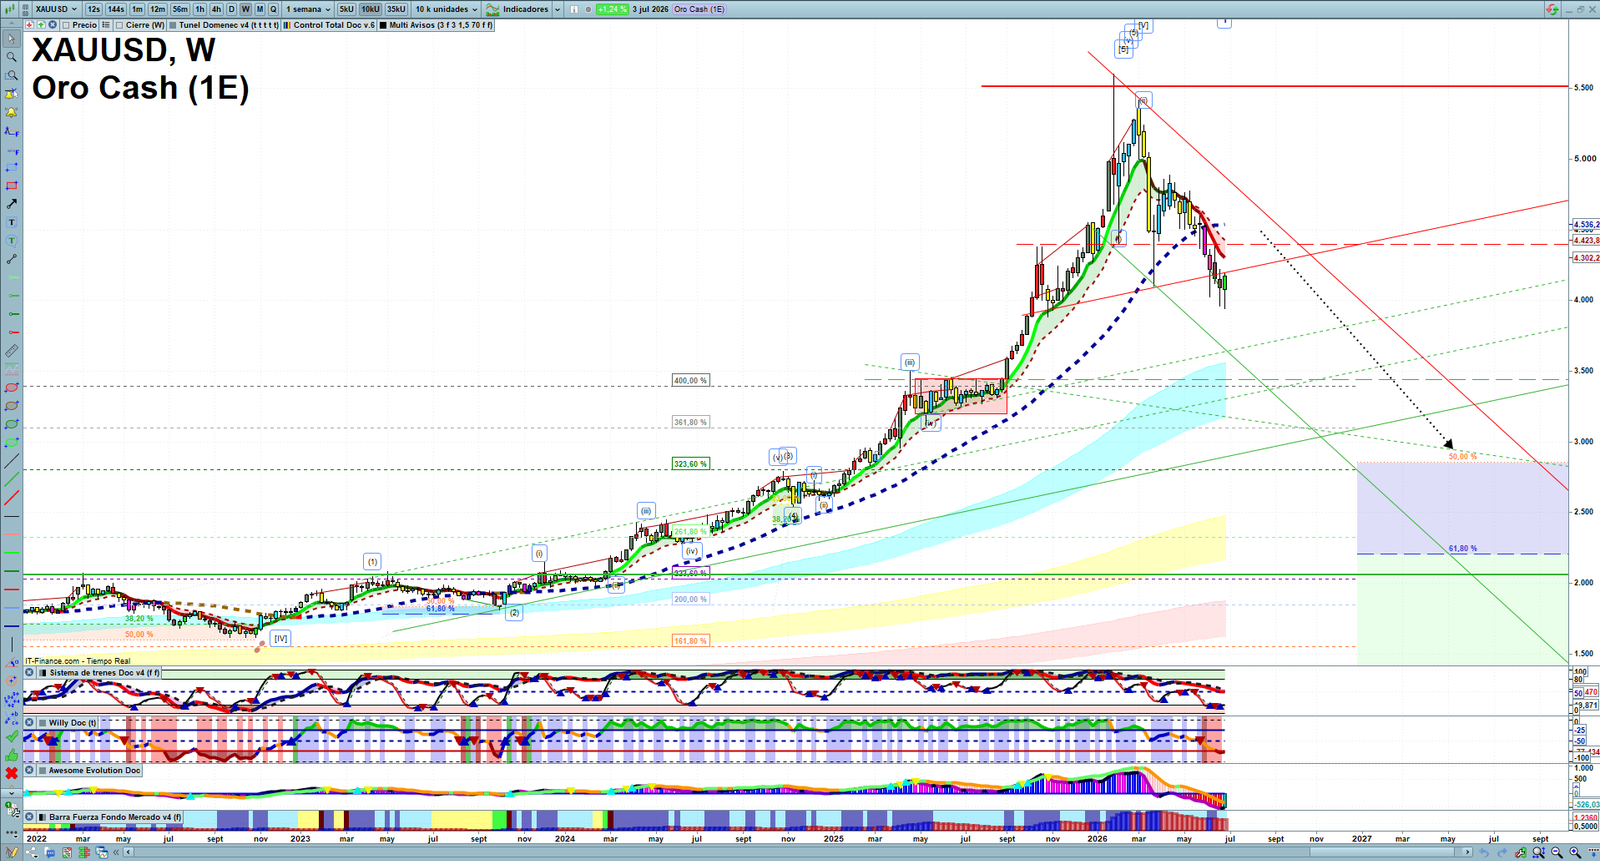The width and height of the screenshot is (1600, 861).
Task: Select the arrow cursor tool
Action: [x=12, y=39]
